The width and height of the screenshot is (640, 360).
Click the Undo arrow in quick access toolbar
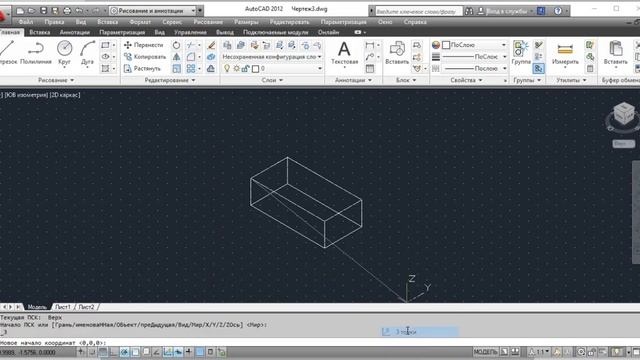[79, 11]
